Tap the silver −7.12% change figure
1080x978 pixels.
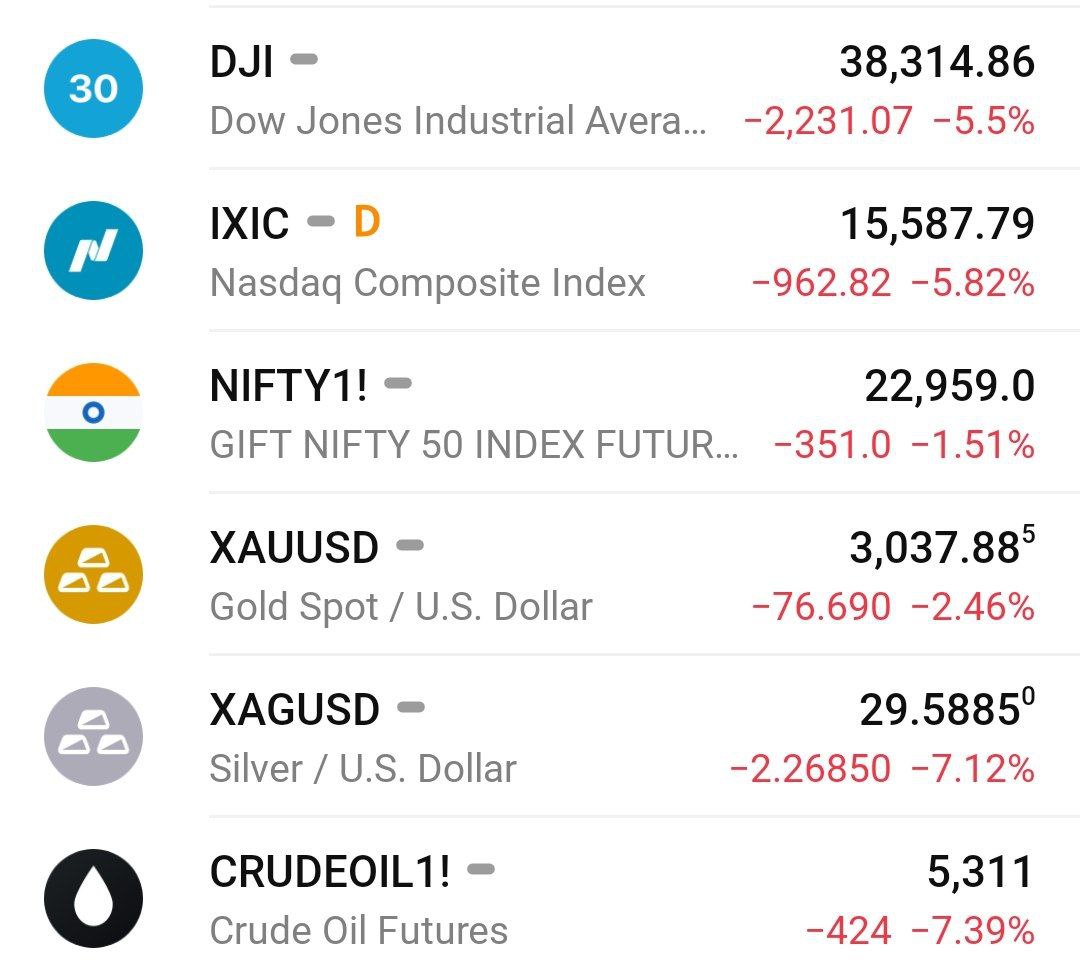coord(972,769)
